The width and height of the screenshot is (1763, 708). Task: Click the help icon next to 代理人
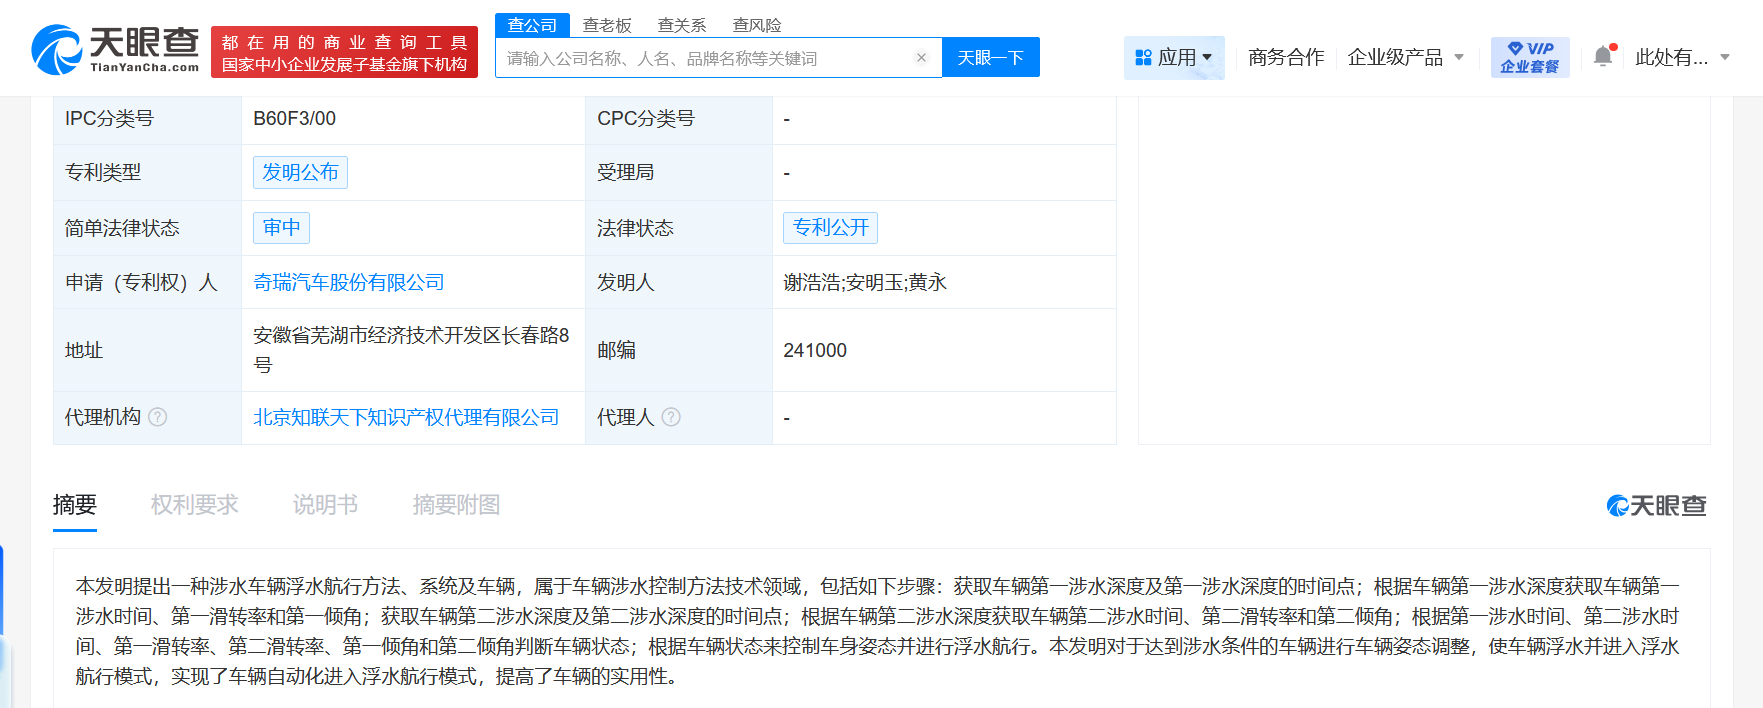[671, 417]
